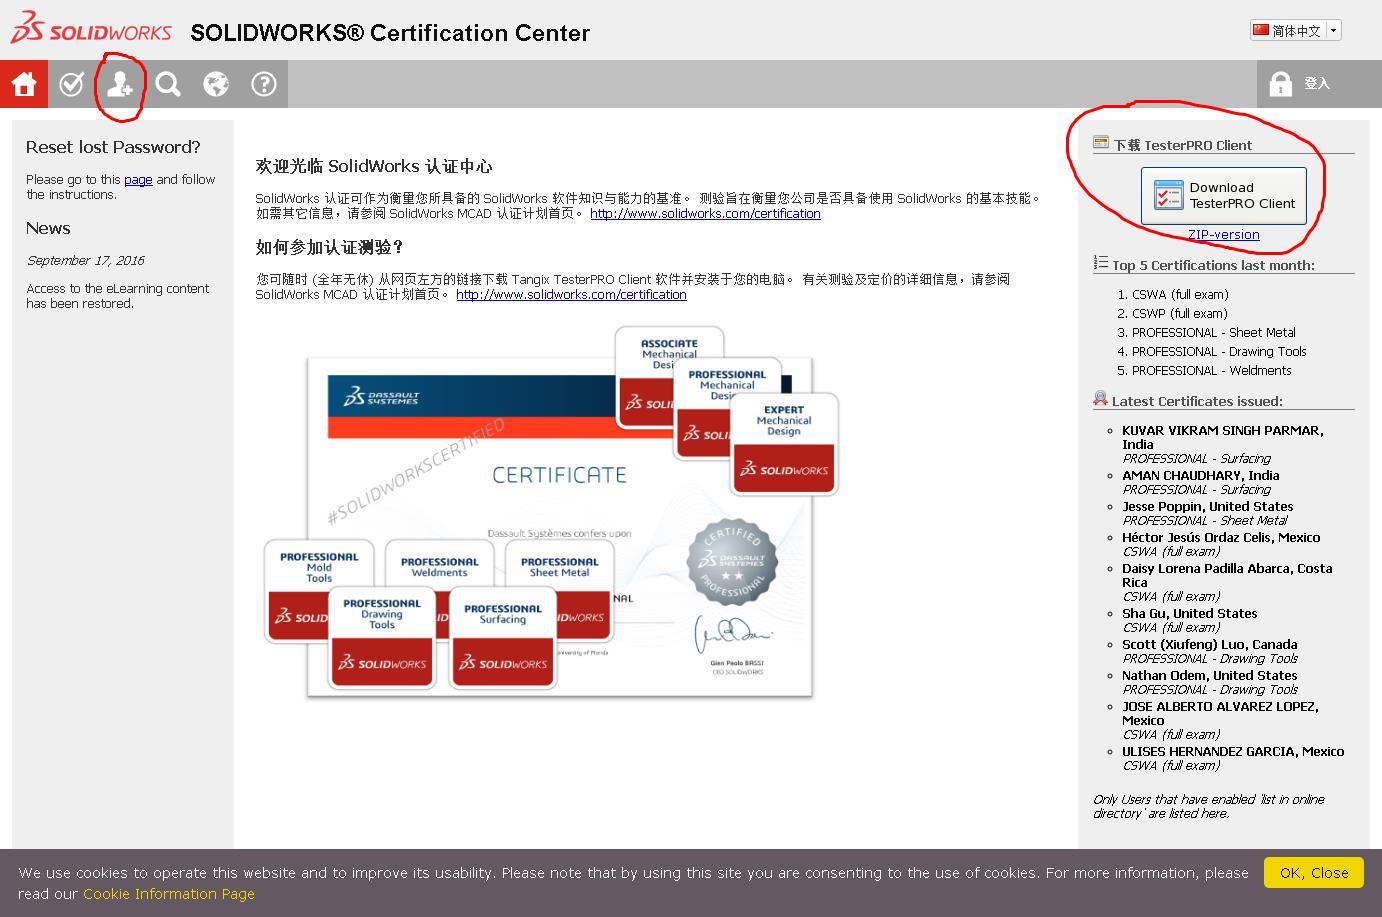The width and height of the screenshot is (1382, 917).
Task: Open the search icon in the toolbar
Action: [x=167, y=84]
